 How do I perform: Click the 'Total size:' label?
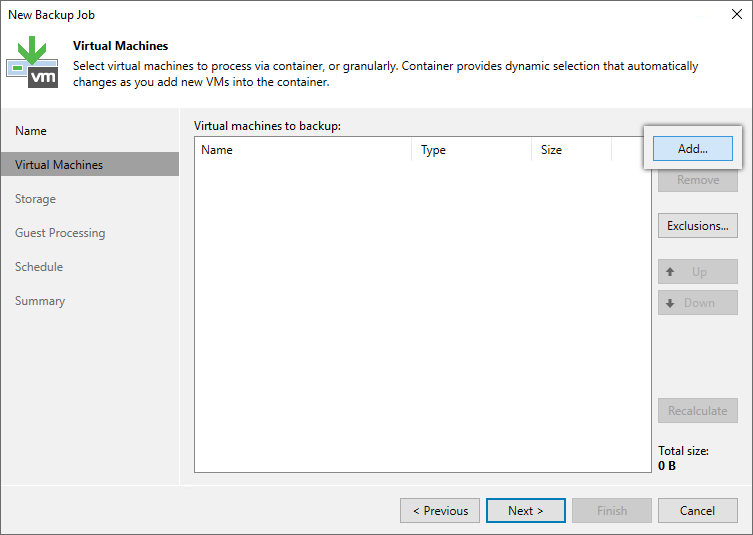point(683,451)
